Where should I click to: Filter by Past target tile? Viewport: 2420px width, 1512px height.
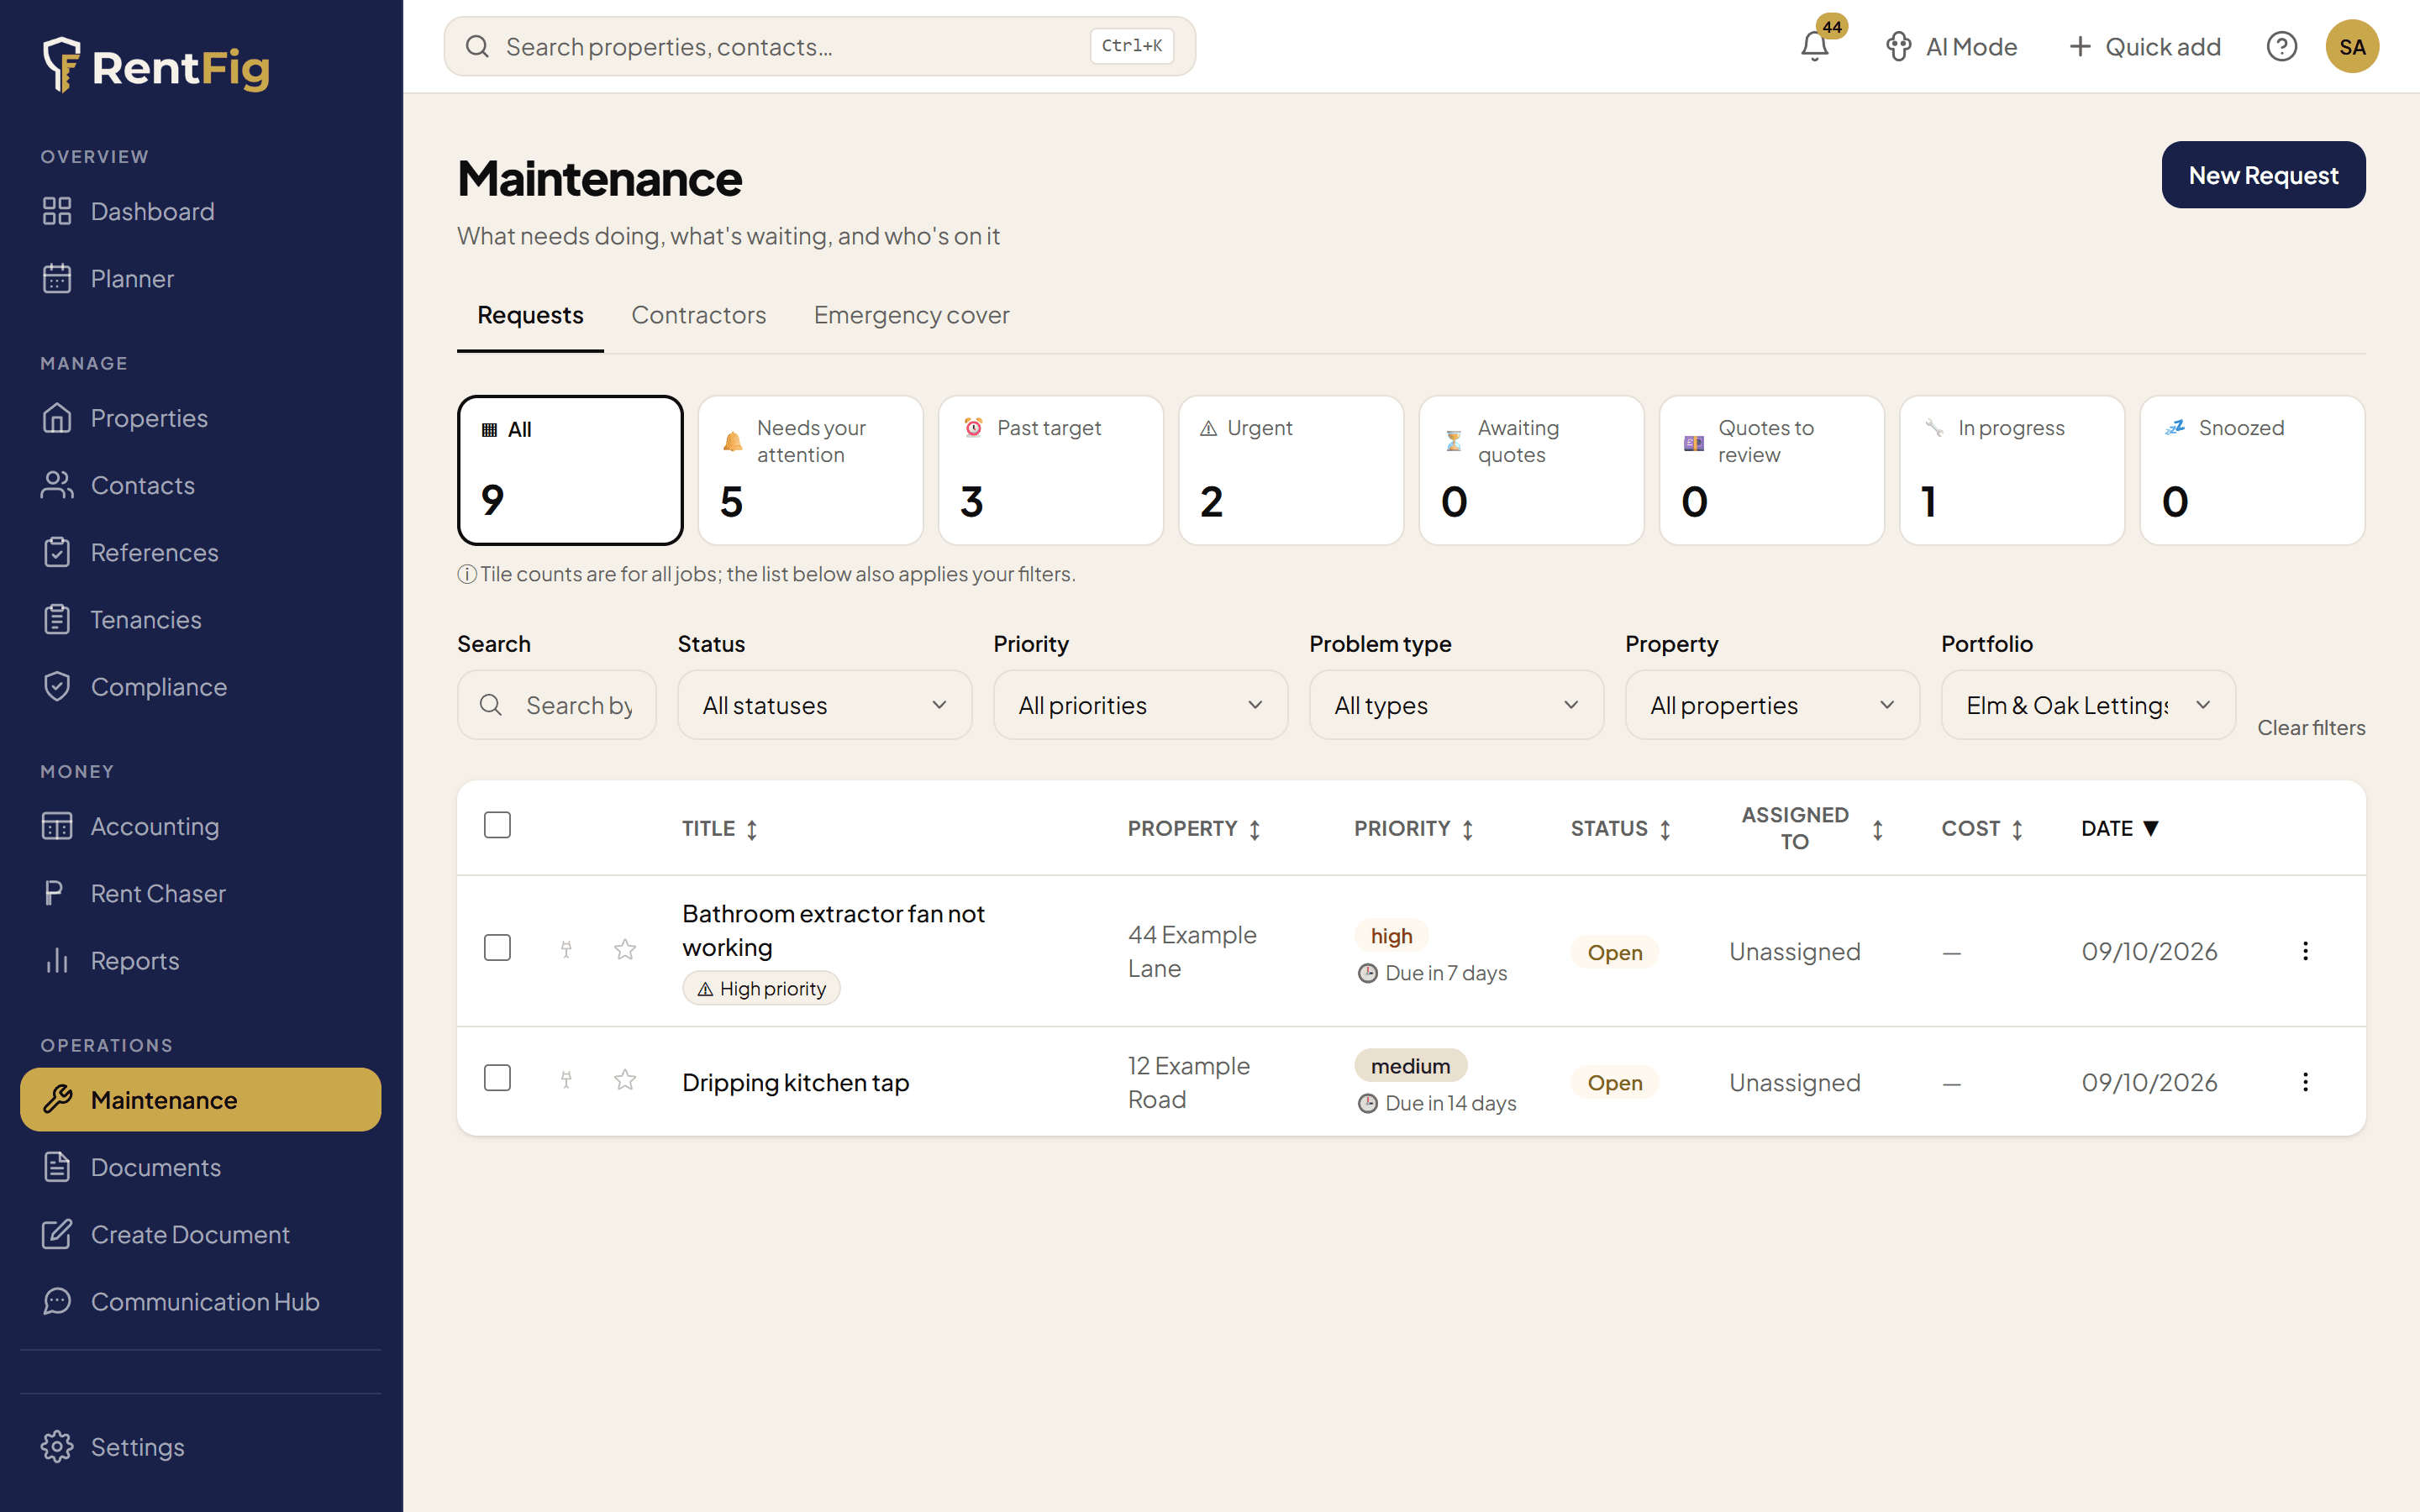(1051, 470)
